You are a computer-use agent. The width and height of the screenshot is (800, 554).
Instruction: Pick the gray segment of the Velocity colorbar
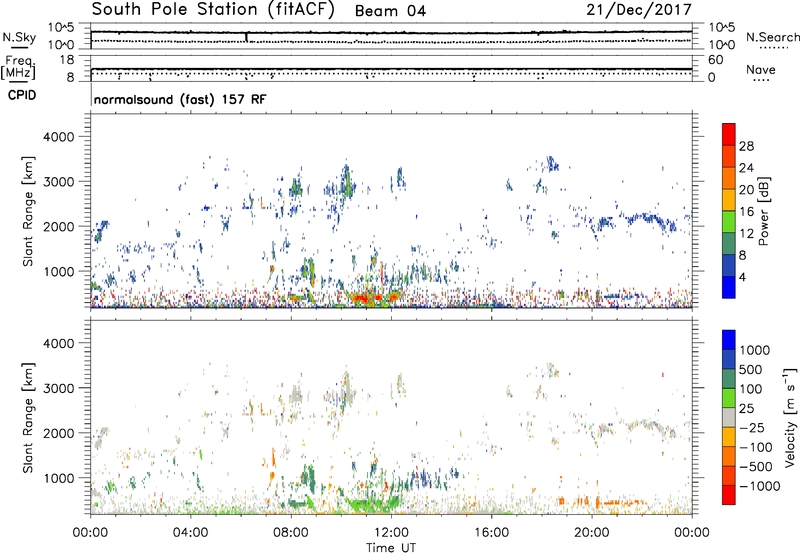(729, 417)
